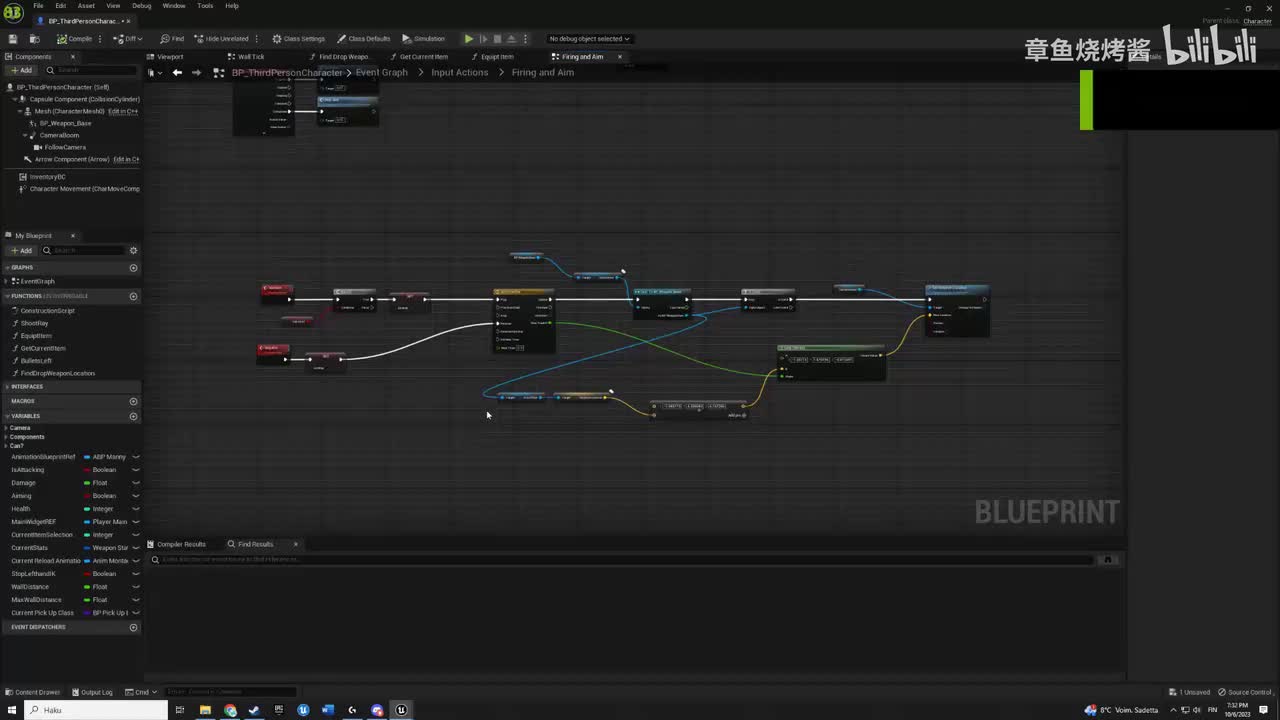Toggle visibility of the IsAttacking variable
The width and height of the screenshot is (1280, 720).
click(x=136, y=470)
